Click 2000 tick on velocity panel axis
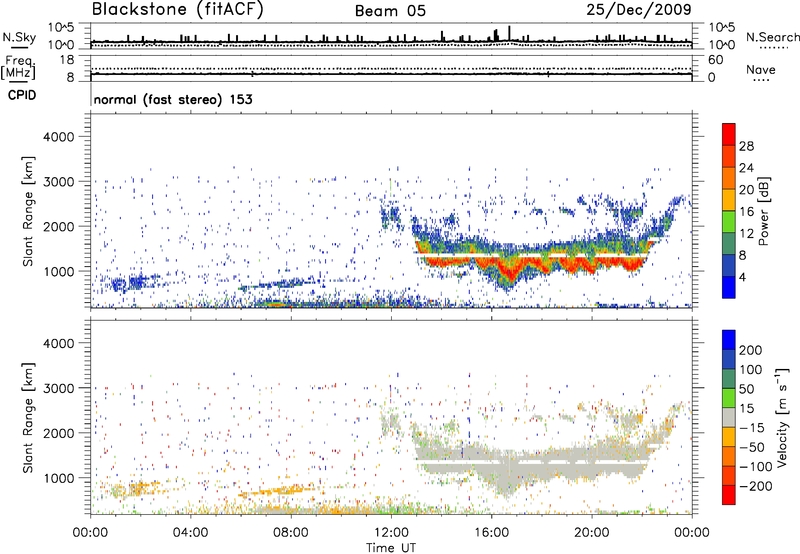 [x=59, y=433]
